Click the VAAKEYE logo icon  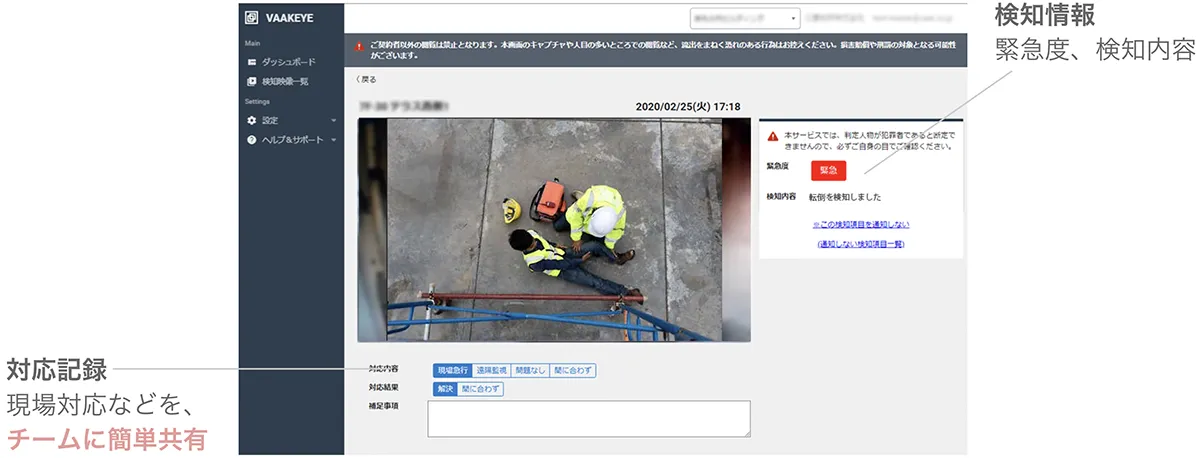251,17
